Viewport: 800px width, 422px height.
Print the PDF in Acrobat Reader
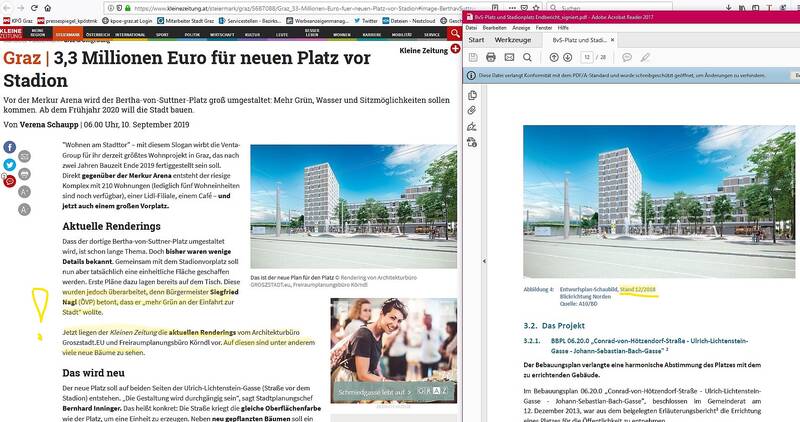point(491,57)
